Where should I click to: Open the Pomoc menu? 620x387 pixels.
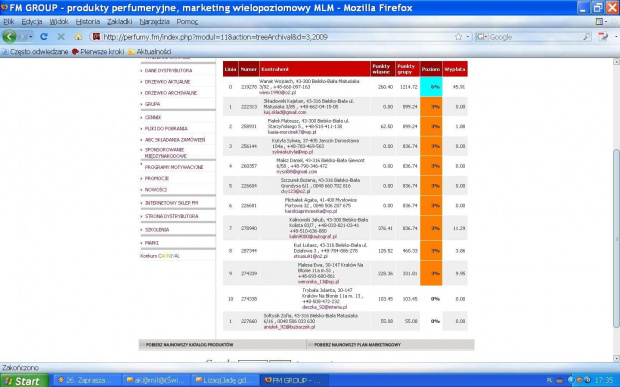[187, 22]
